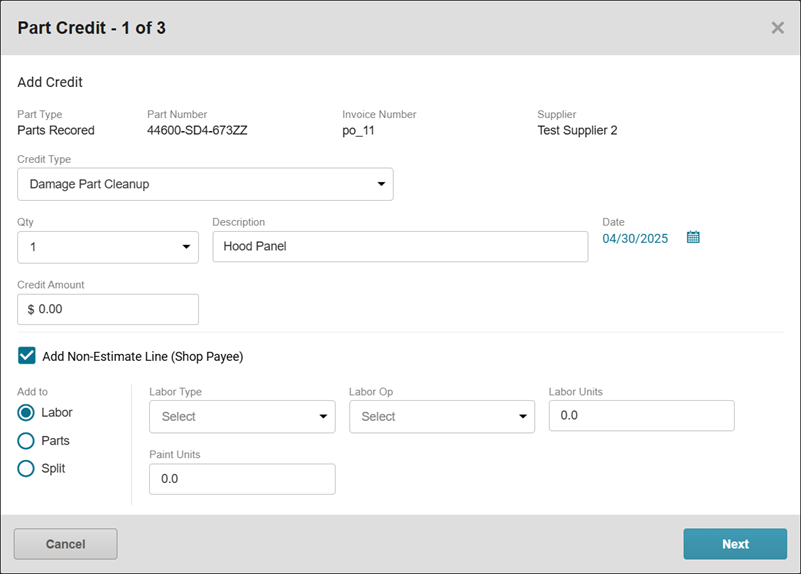Open the calendar date picker icon
This screenshot has width=801, height=574.
pyautogui.click(x=693, y=237)
